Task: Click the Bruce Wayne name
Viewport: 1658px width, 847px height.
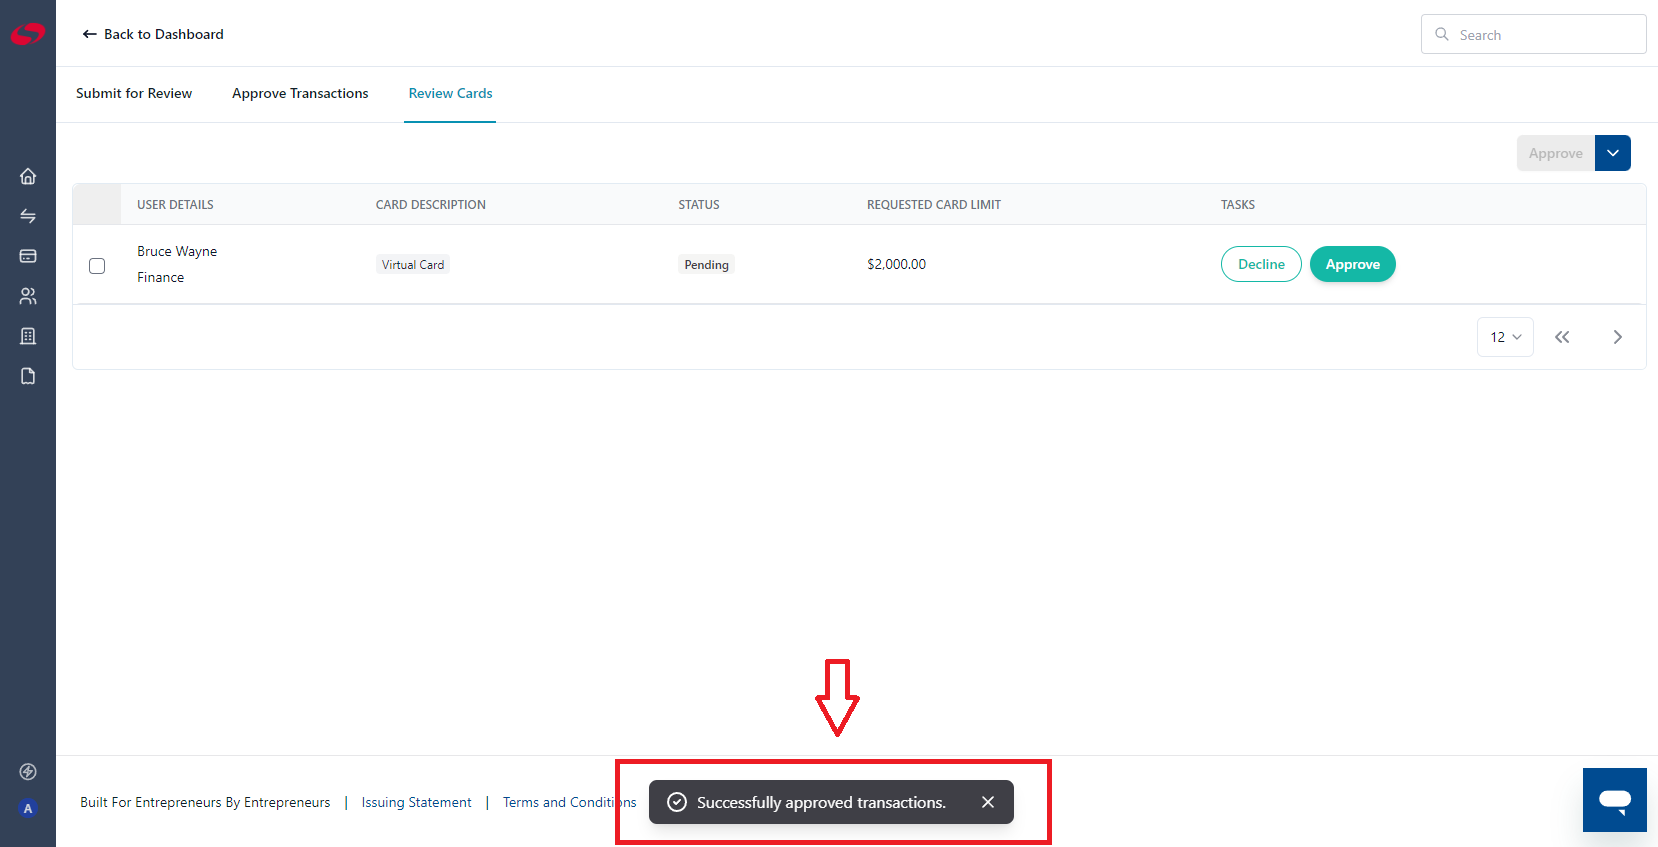Action: click(177, 251)
